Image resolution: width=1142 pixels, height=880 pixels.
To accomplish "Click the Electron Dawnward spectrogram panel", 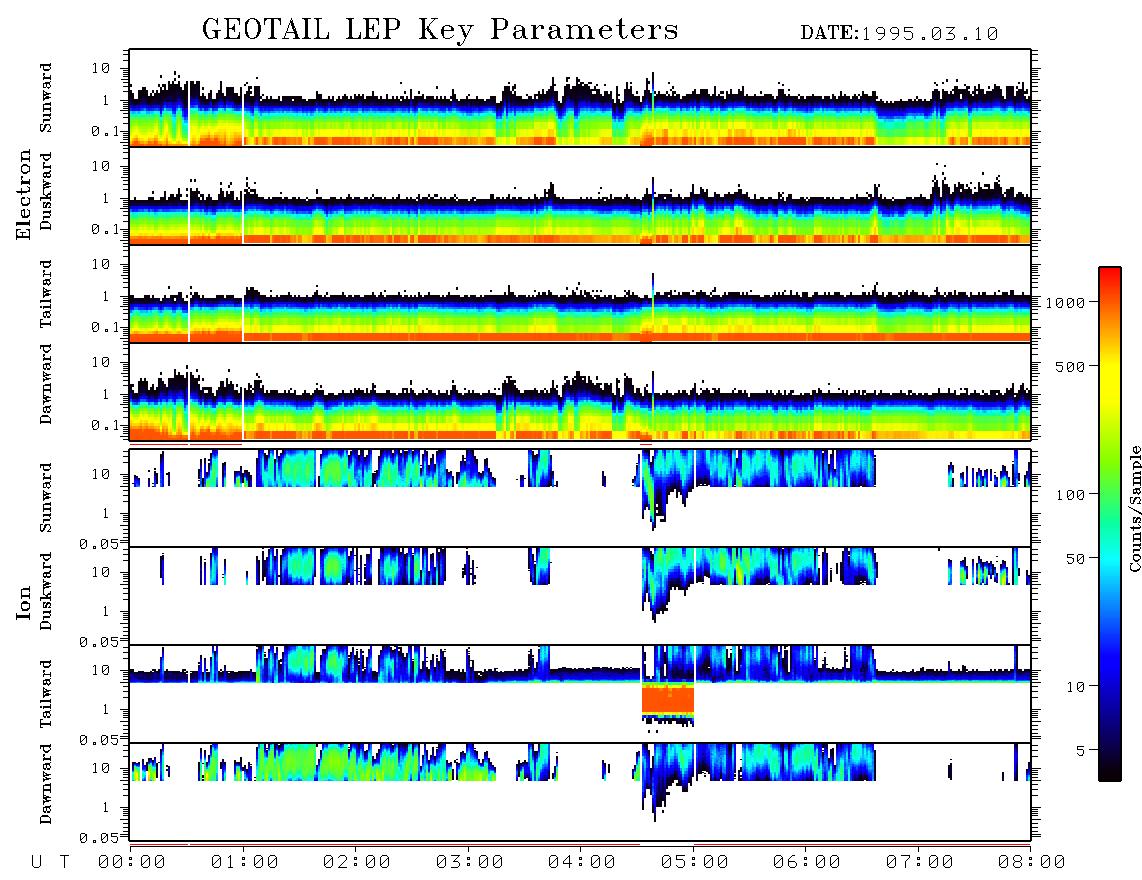I will [x=580, y=391].
